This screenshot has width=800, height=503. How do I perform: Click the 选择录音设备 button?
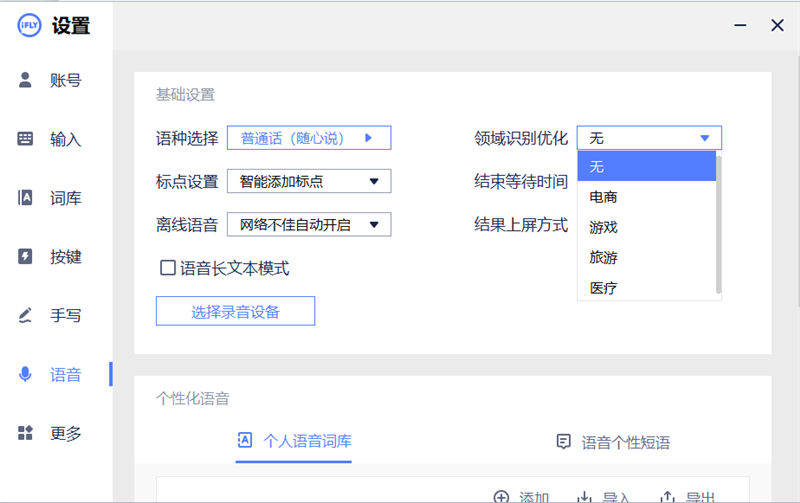pos(235,312)
